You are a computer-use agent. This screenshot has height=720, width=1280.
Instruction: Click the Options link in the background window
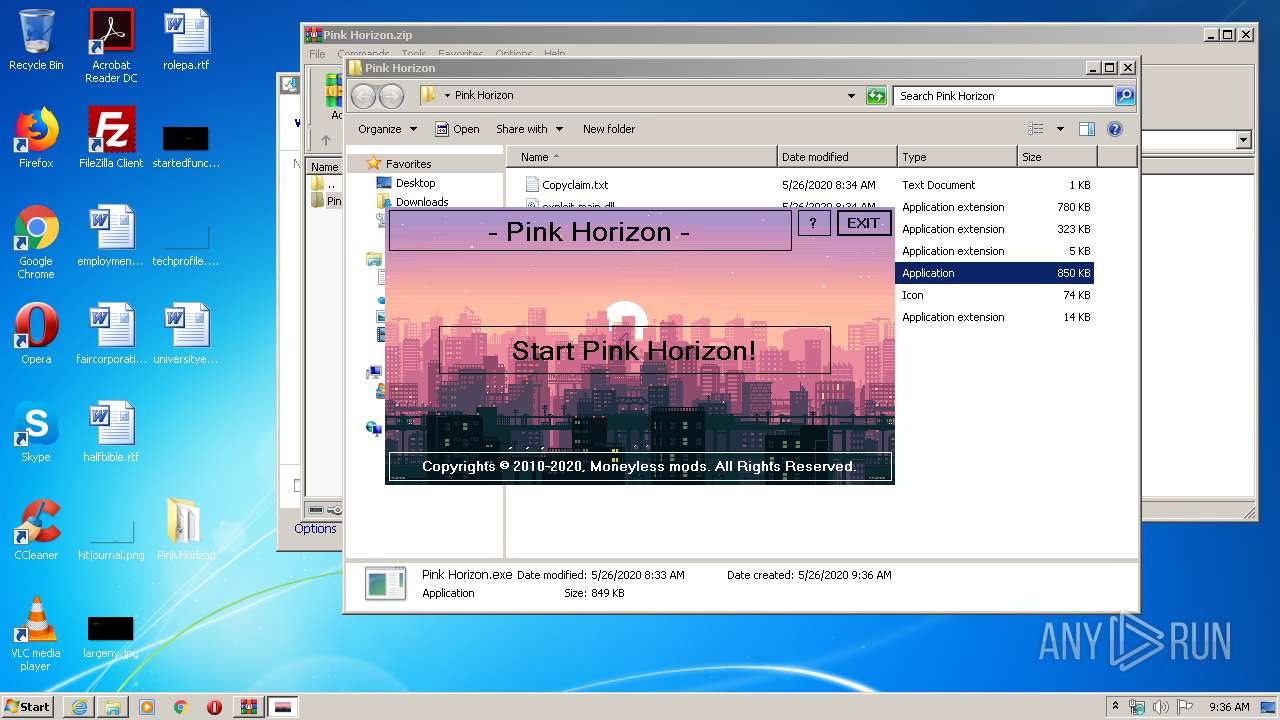(x=315, y=528)
